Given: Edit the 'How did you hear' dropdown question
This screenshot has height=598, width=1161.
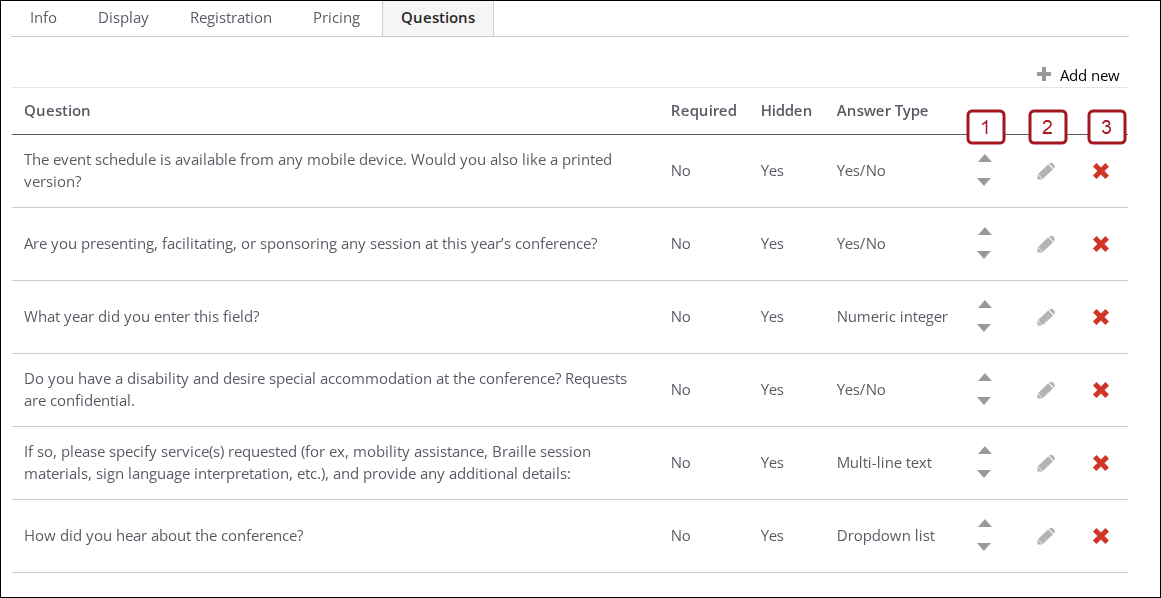Looking at the screenshot, I should coord(1046,536).
